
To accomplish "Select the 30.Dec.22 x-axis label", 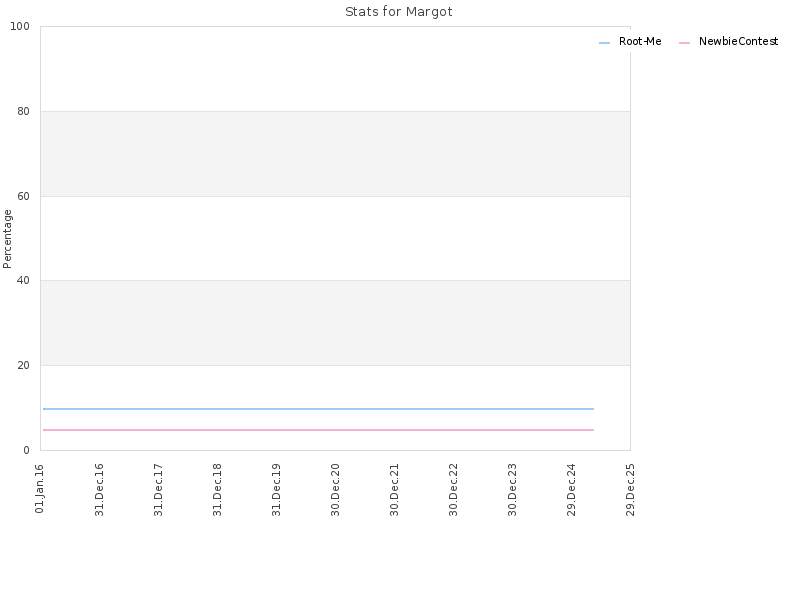I will (454, 490).
